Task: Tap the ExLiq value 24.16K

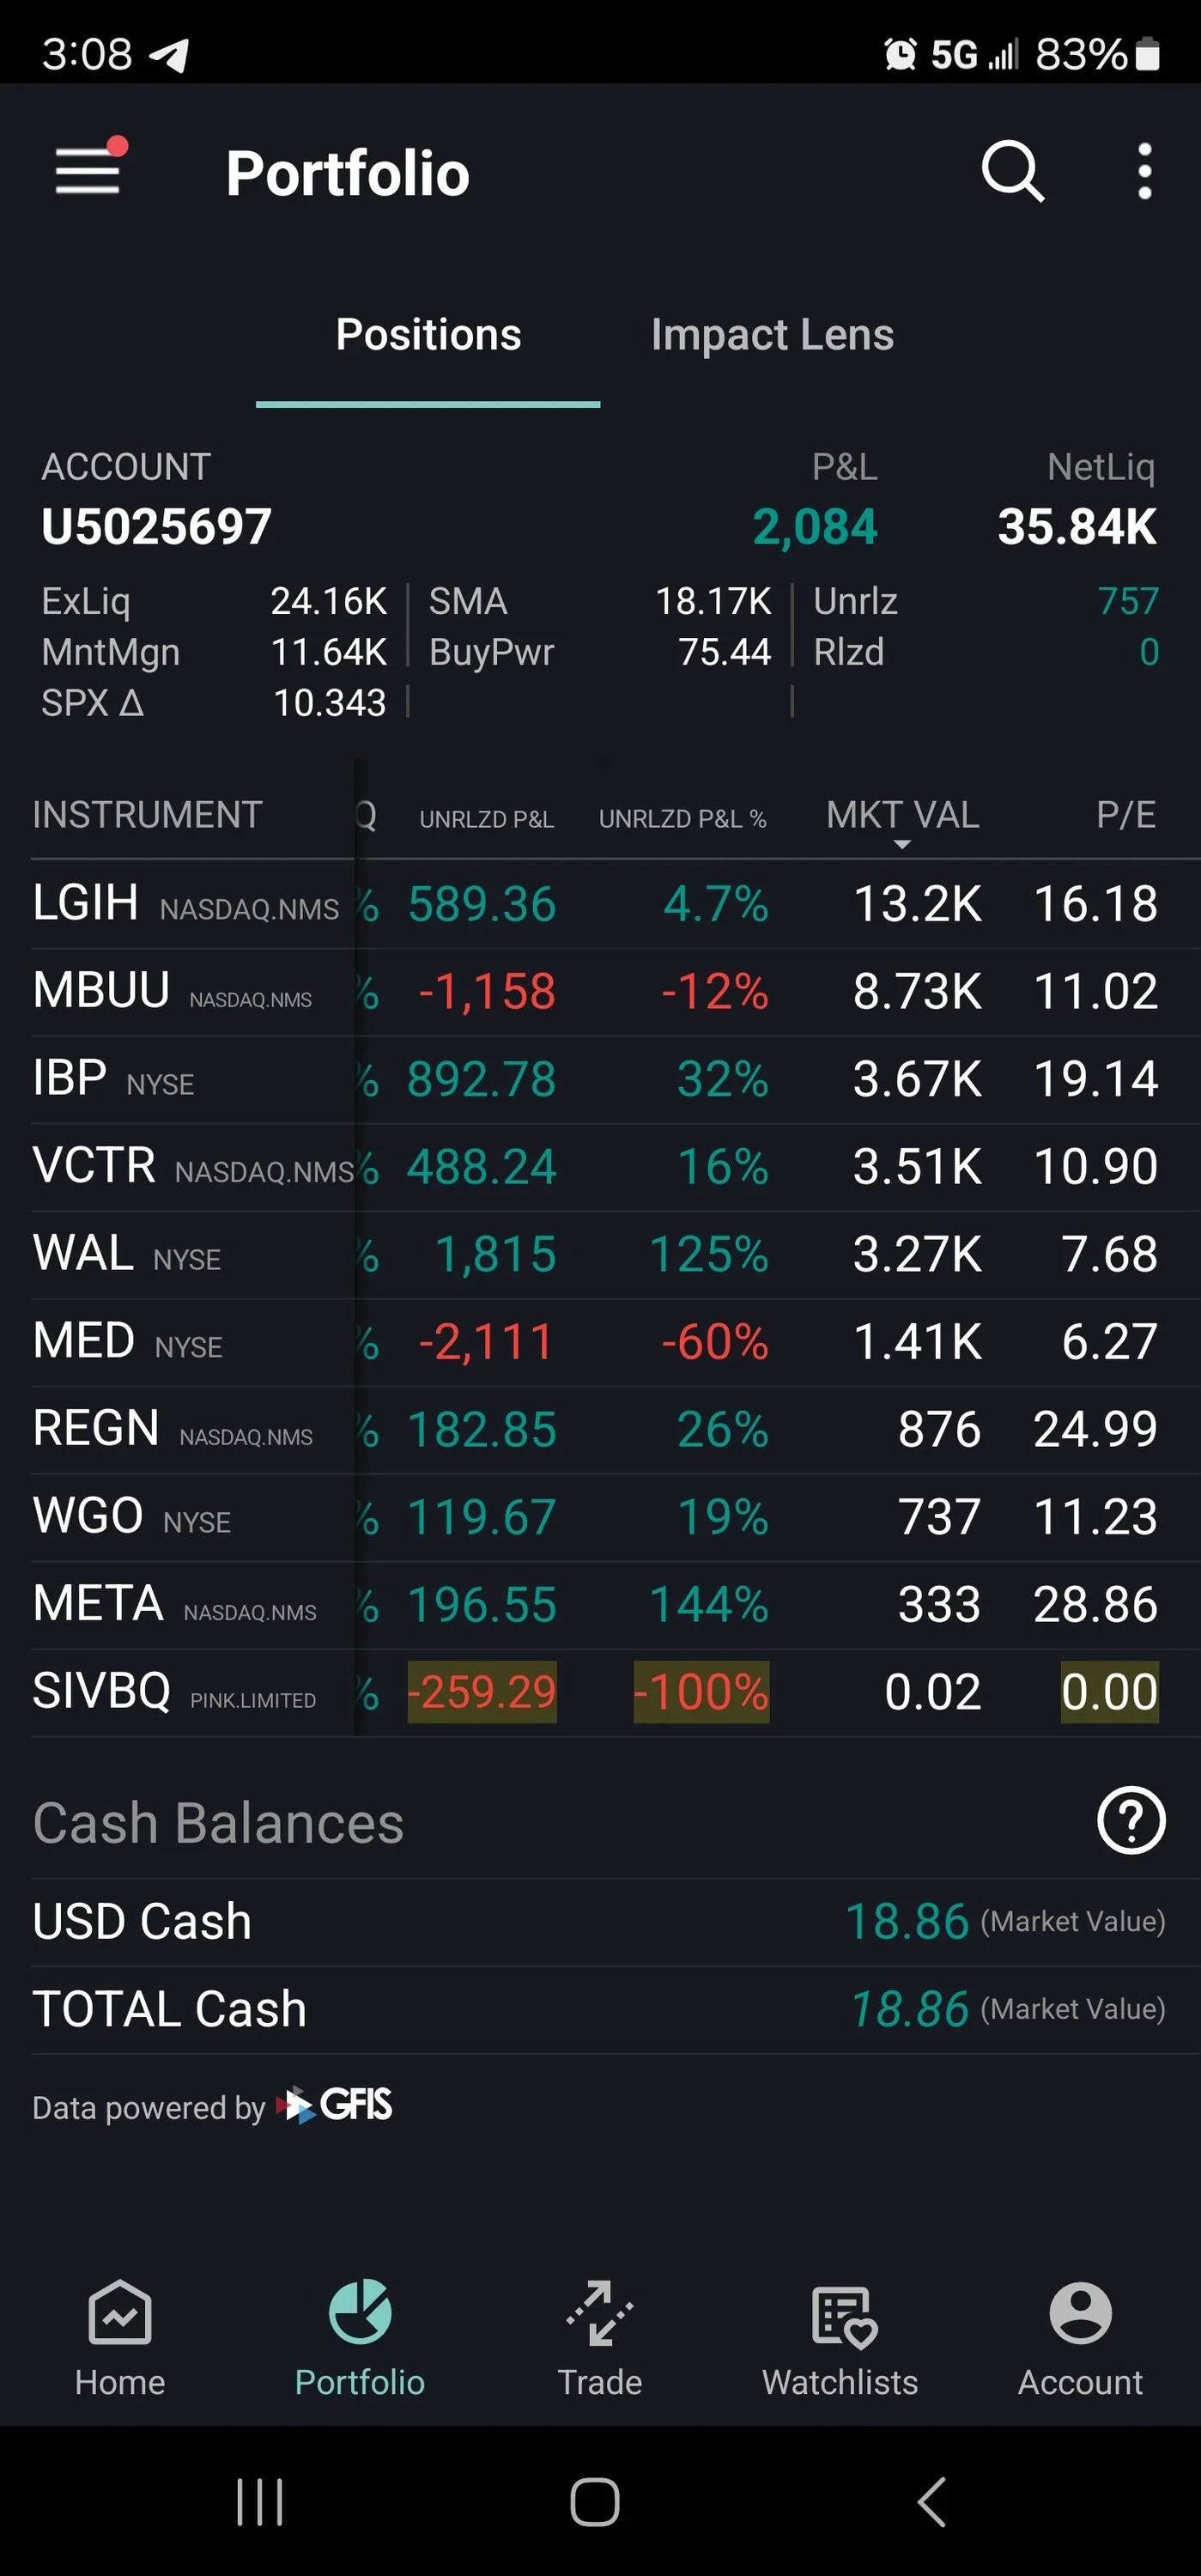Action: point(328,601)
